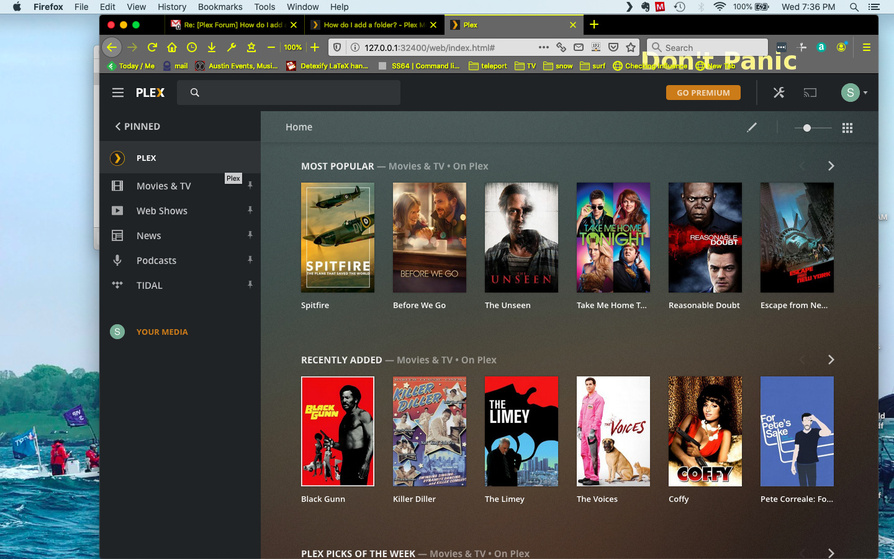Open Podcasts in sidebar

point(156,261)
